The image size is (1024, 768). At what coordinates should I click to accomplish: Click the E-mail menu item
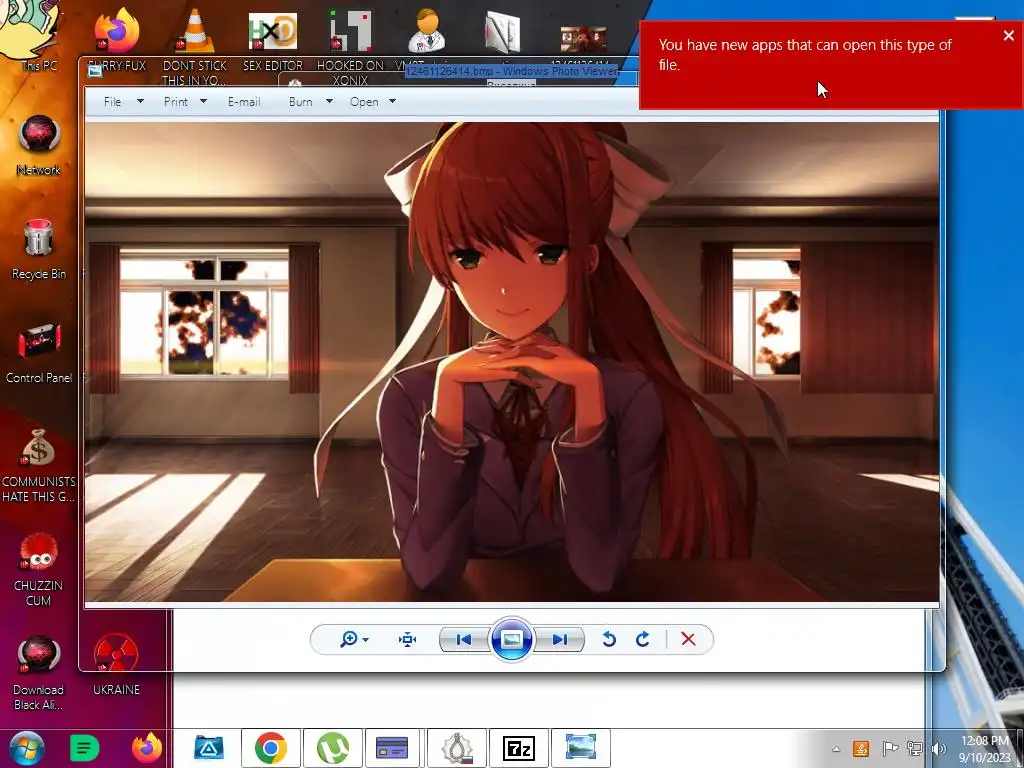click(244, 102)
